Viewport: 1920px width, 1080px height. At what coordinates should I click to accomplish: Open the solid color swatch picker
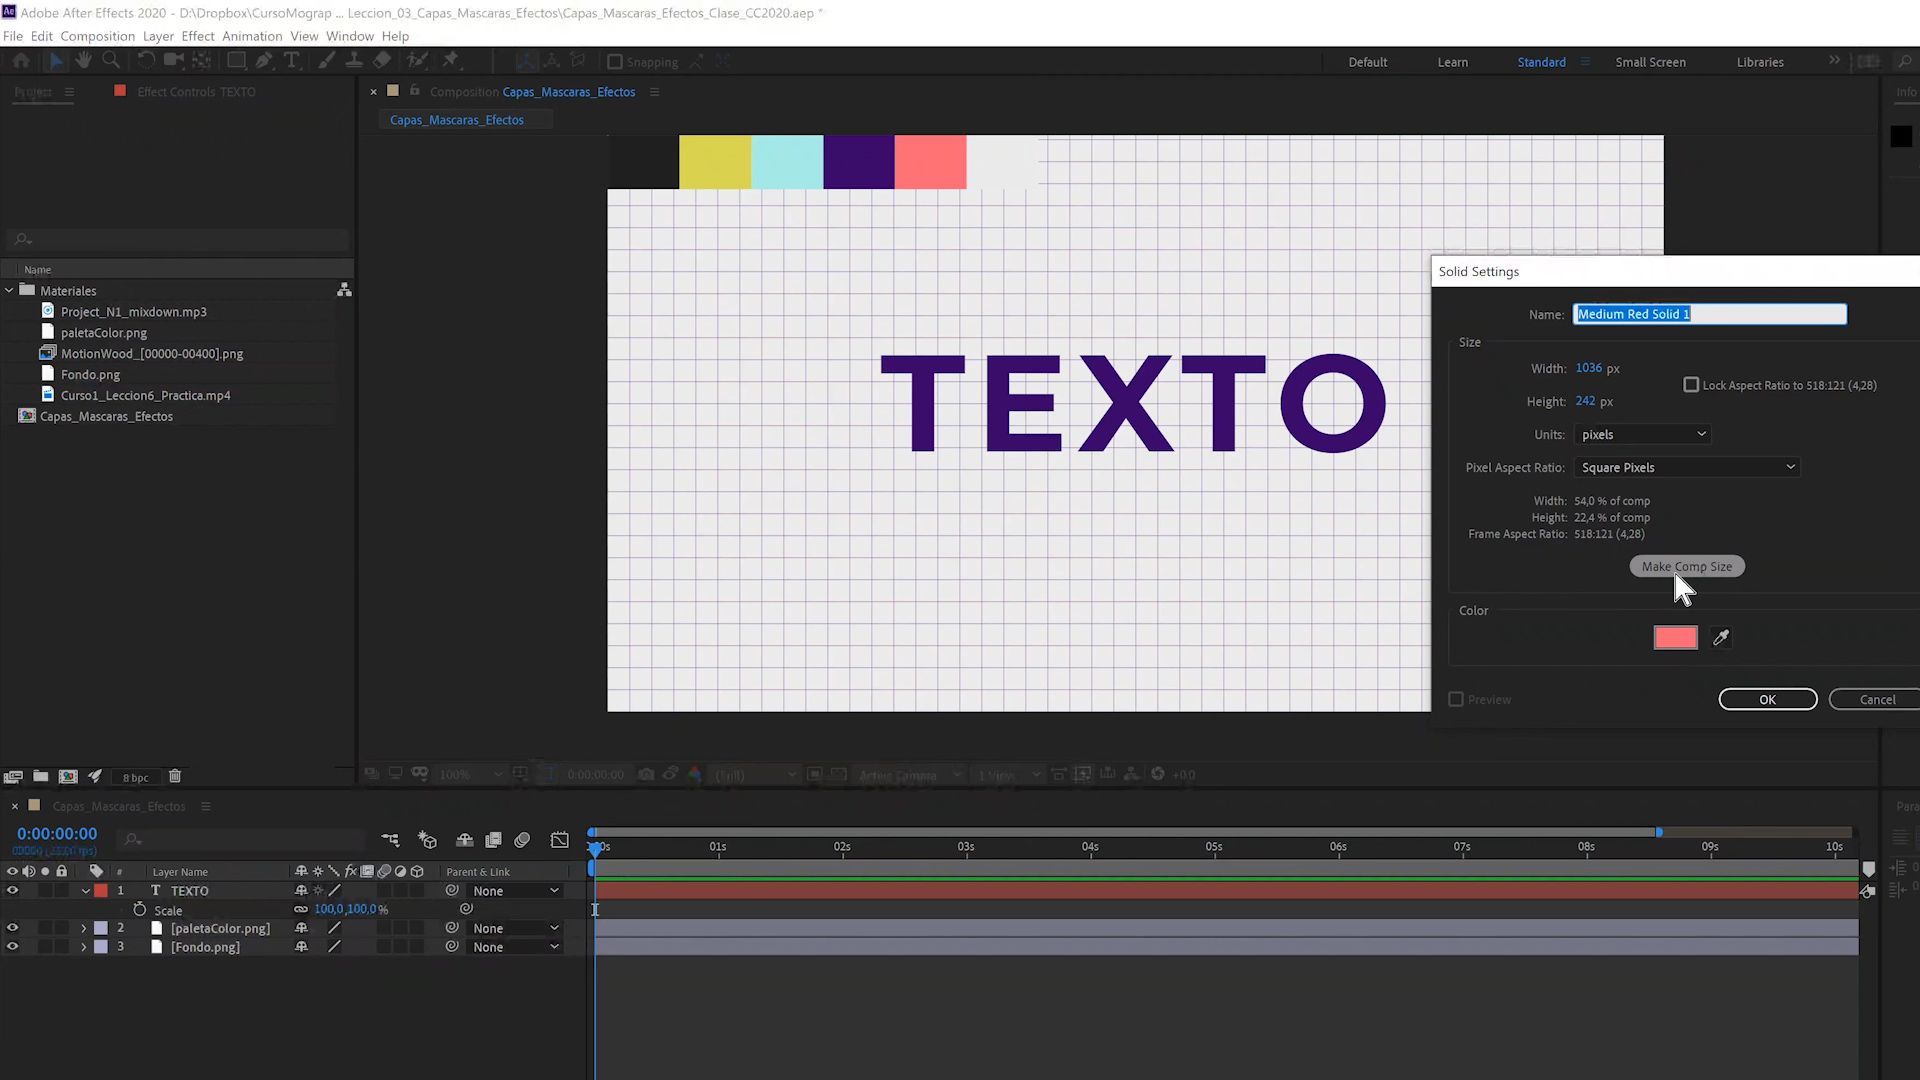pos(1675,638)
